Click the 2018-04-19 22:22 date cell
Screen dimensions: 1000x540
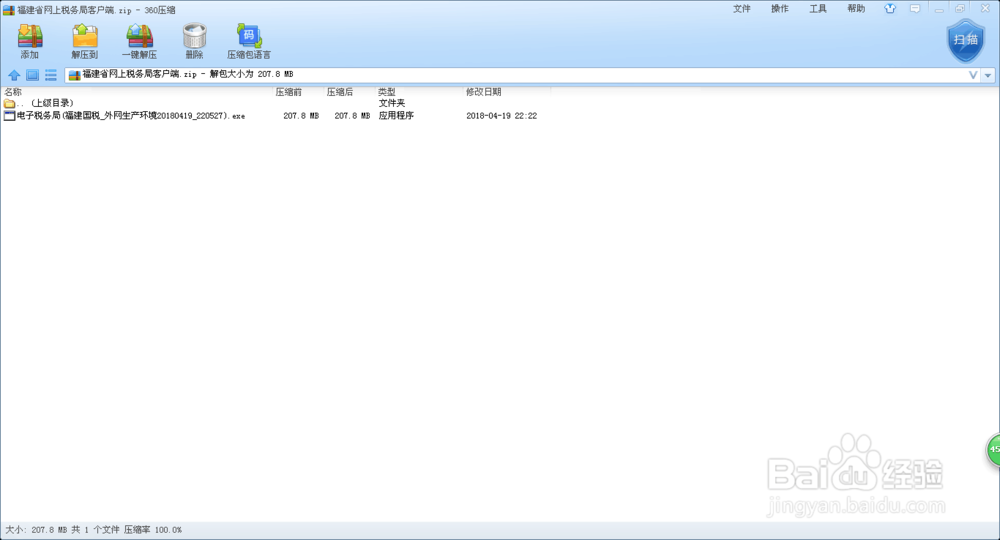pos(501,116)
